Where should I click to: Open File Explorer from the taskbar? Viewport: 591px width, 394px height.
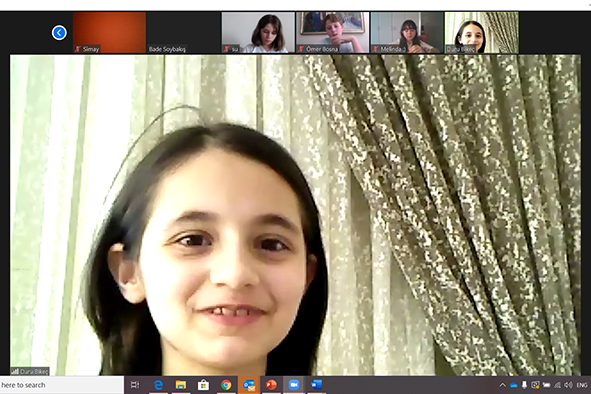pyautogui.click(x=181, y=385)
